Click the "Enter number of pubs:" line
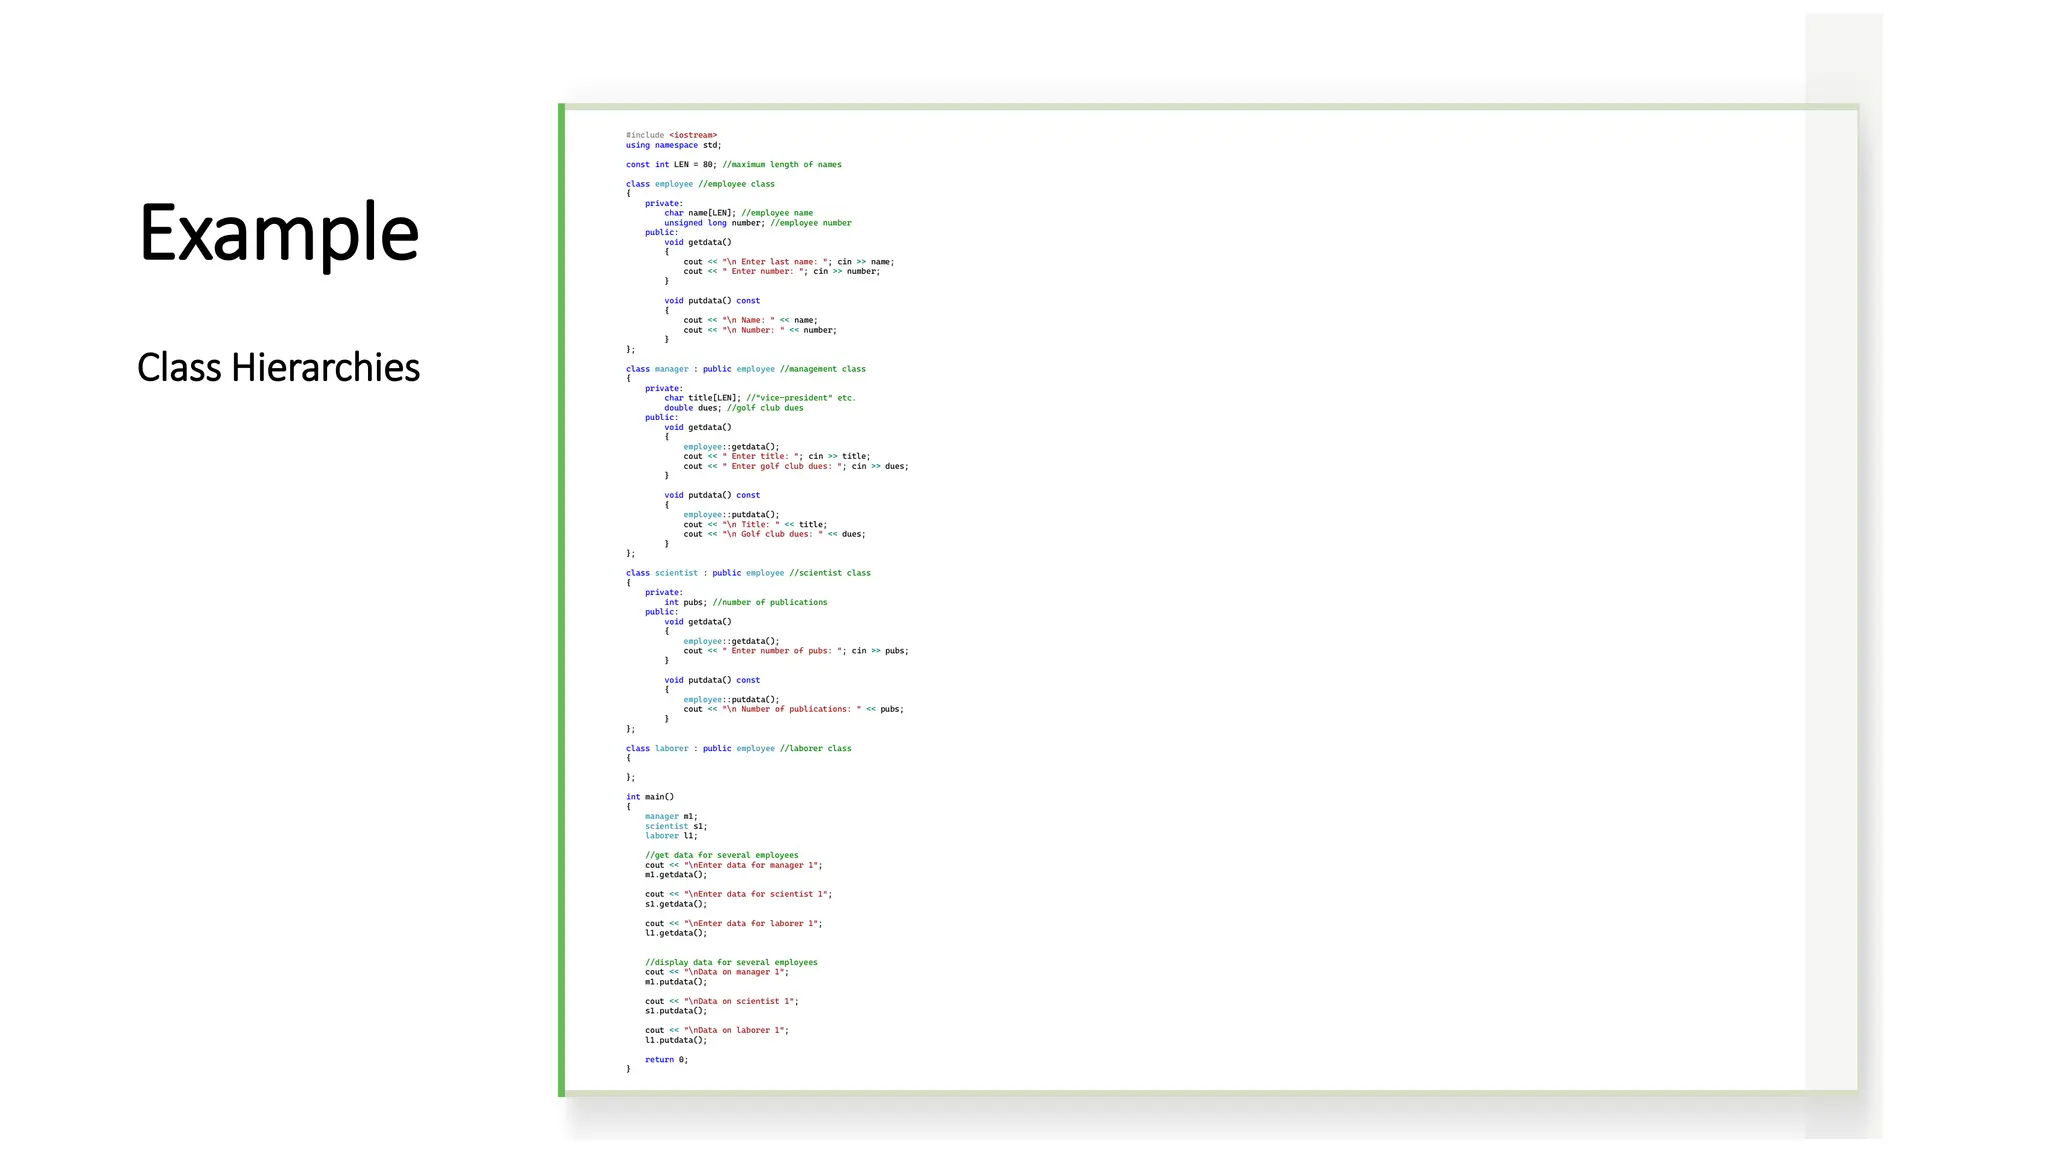Screen dimensions: 2048x1152 (795, 651)
